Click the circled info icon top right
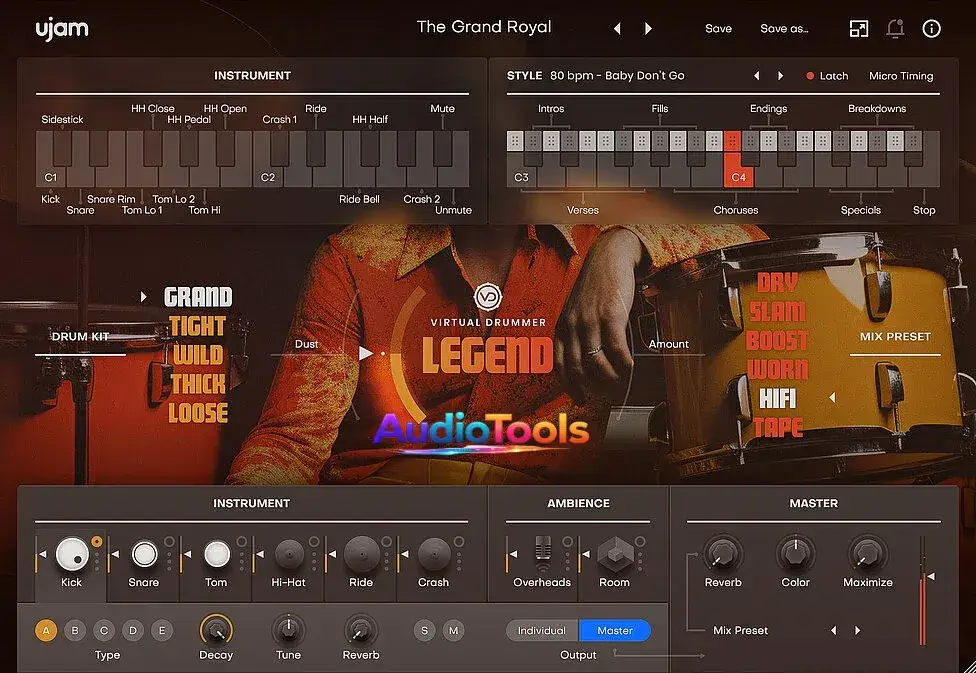This screenshot has height=673, width=976. pyautogui.click(x=931, y=28)
